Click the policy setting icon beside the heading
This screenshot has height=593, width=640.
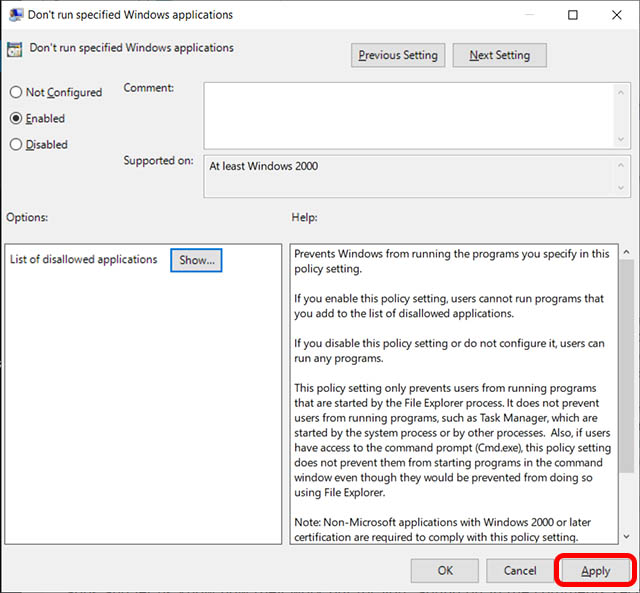pyautogui.click(x=15, y=49)
